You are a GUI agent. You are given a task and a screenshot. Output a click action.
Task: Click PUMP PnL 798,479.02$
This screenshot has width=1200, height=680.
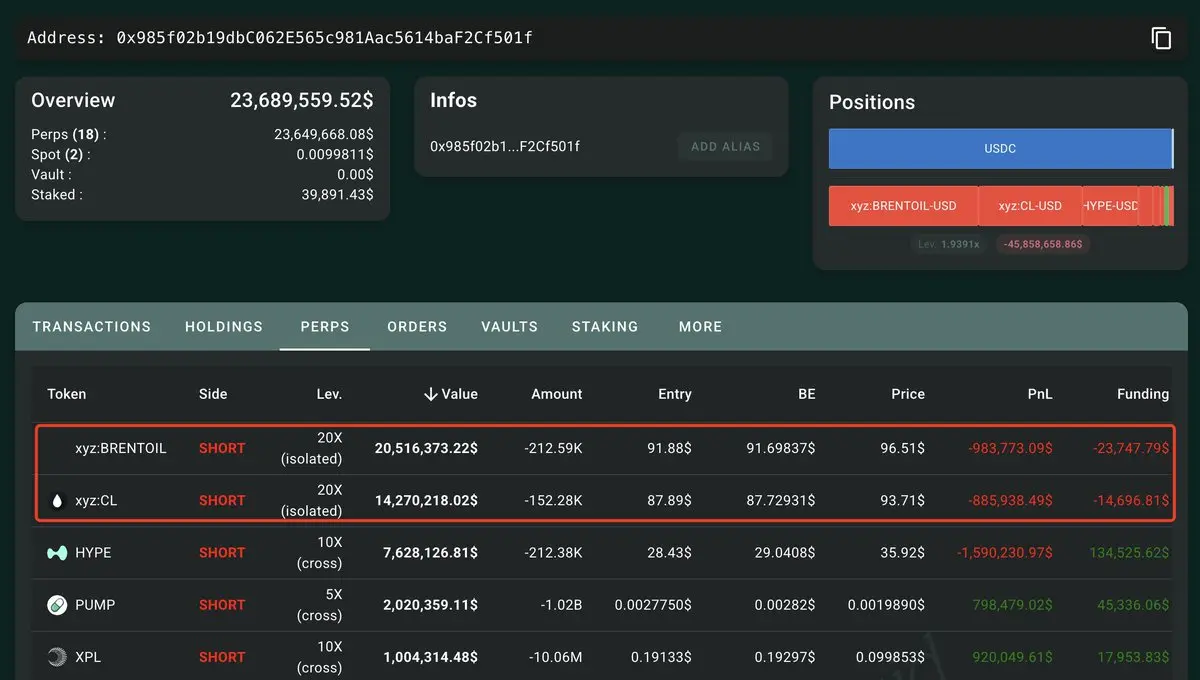coord(1012,605)
